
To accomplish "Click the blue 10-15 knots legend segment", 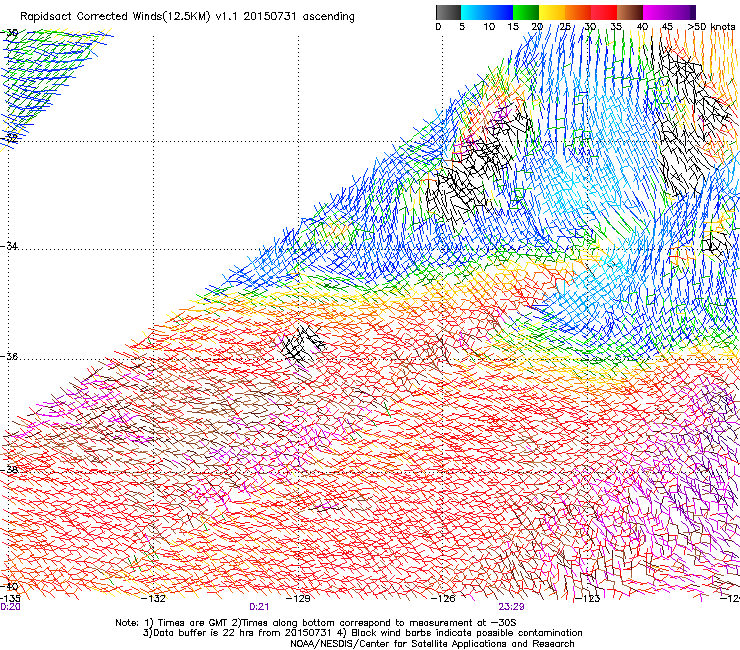I will [x=499, y=12].
